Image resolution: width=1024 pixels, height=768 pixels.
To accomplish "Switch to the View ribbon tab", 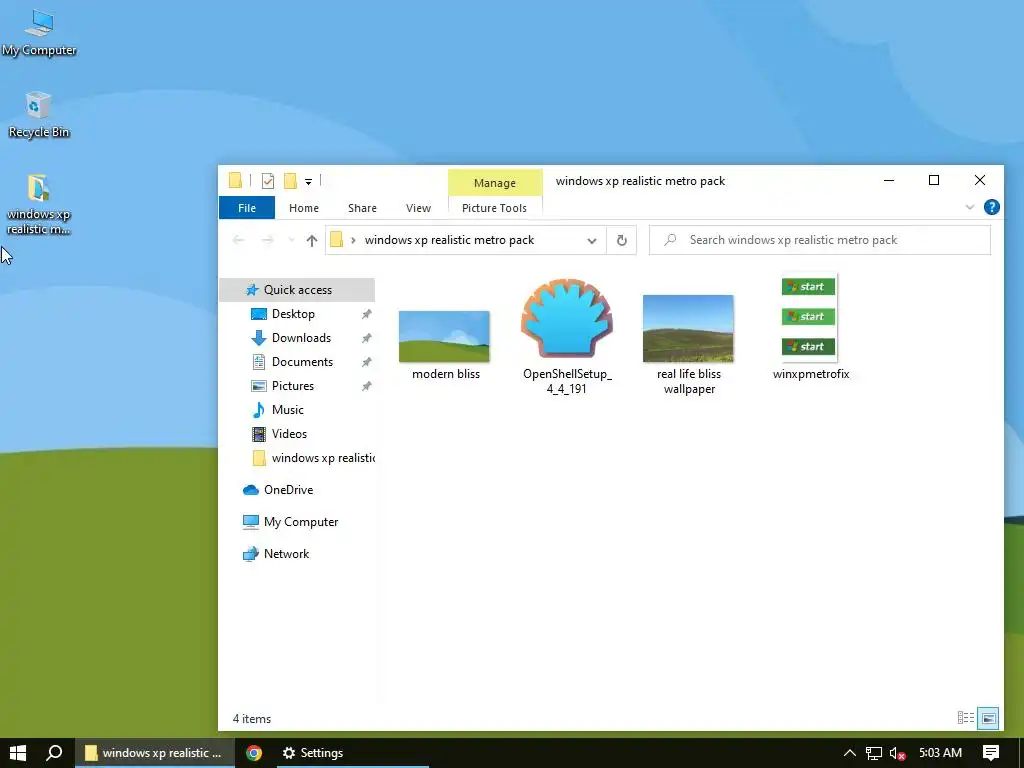I will tap(418, 208).
